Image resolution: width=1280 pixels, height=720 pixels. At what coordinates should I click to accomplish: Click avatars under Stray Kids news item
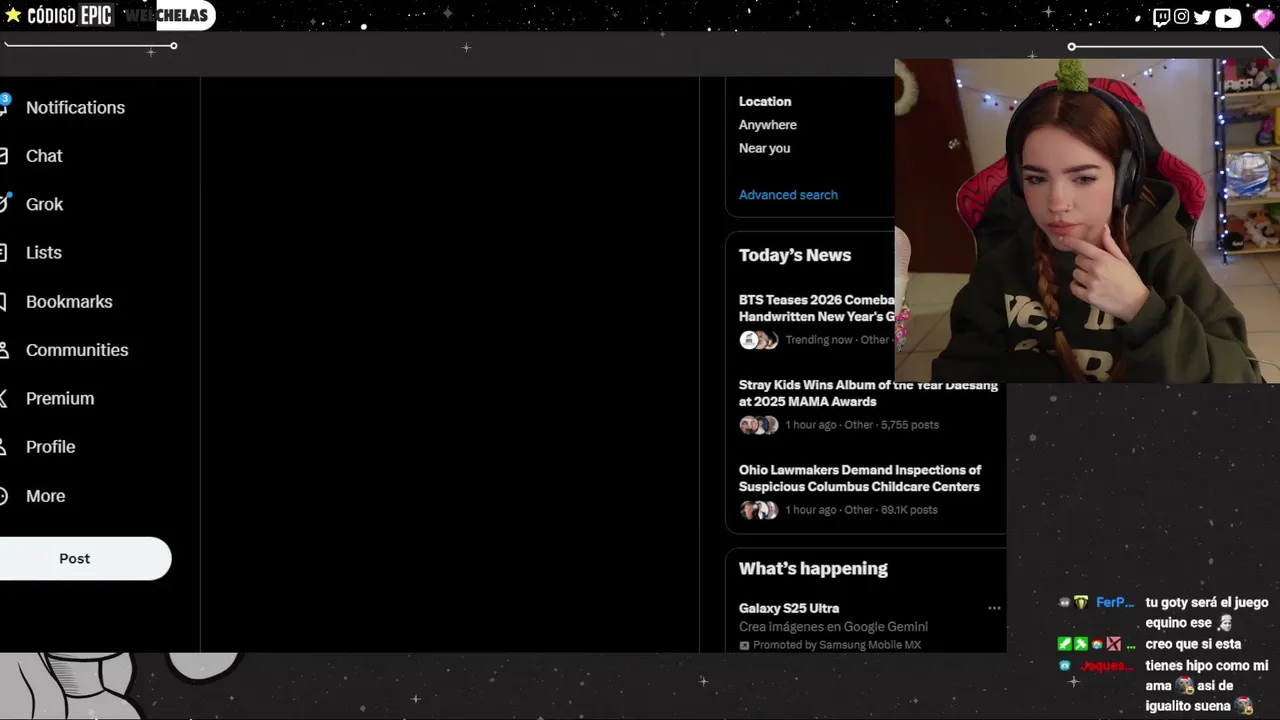point(759,425)
